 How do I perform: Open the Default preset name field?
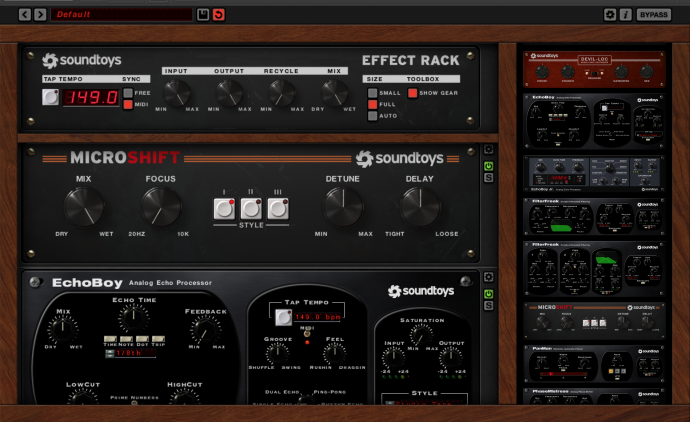(x=121, y=15)
